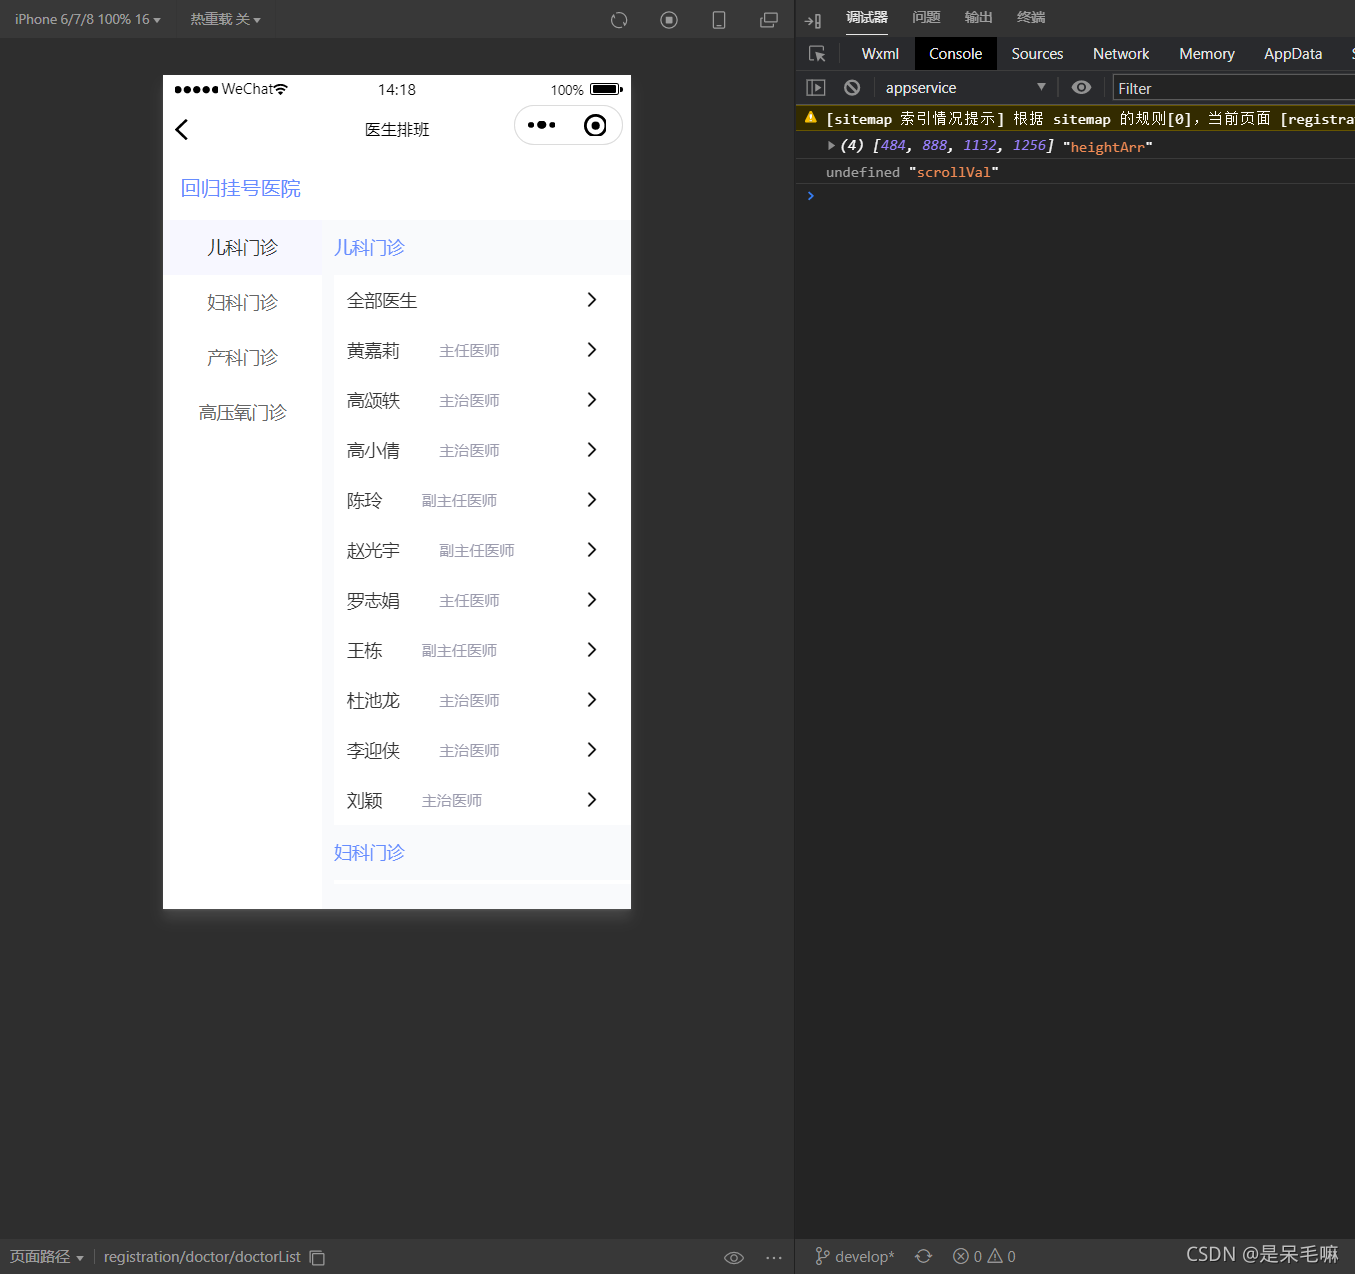Copy page path with the copy icon

click(x=317, y=1257)
